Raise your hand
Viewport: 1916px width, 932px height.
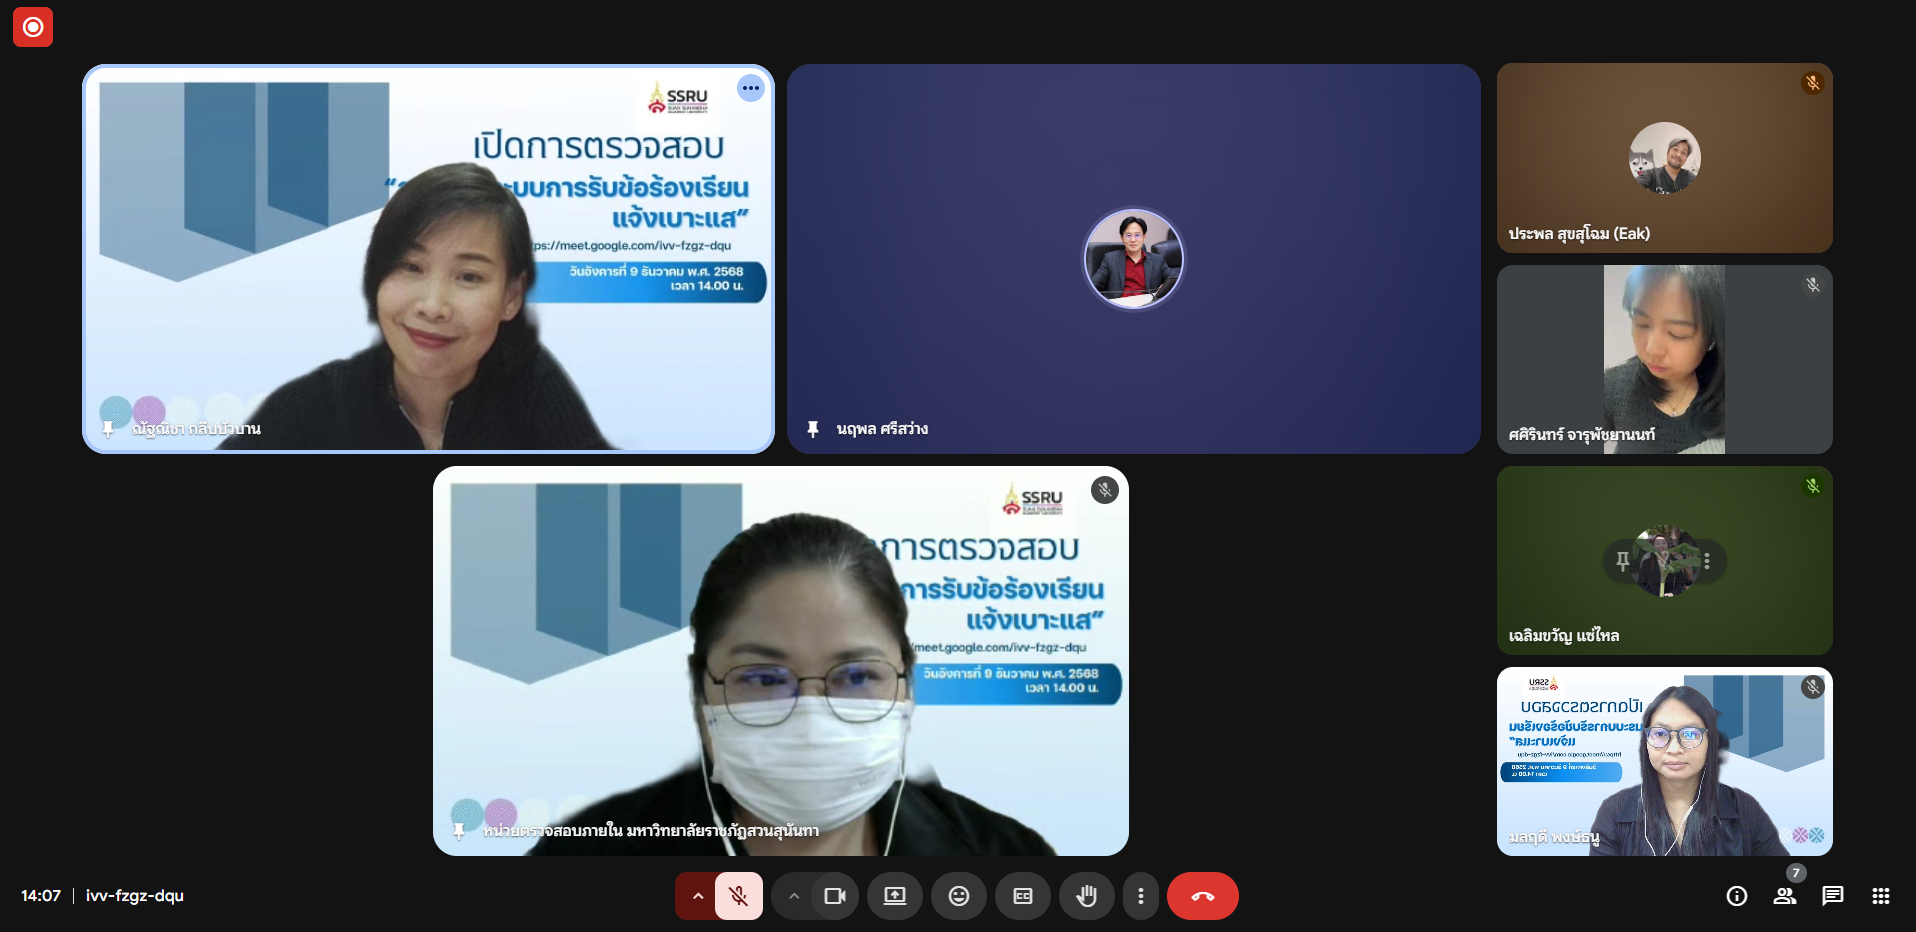pos(1087,896)
